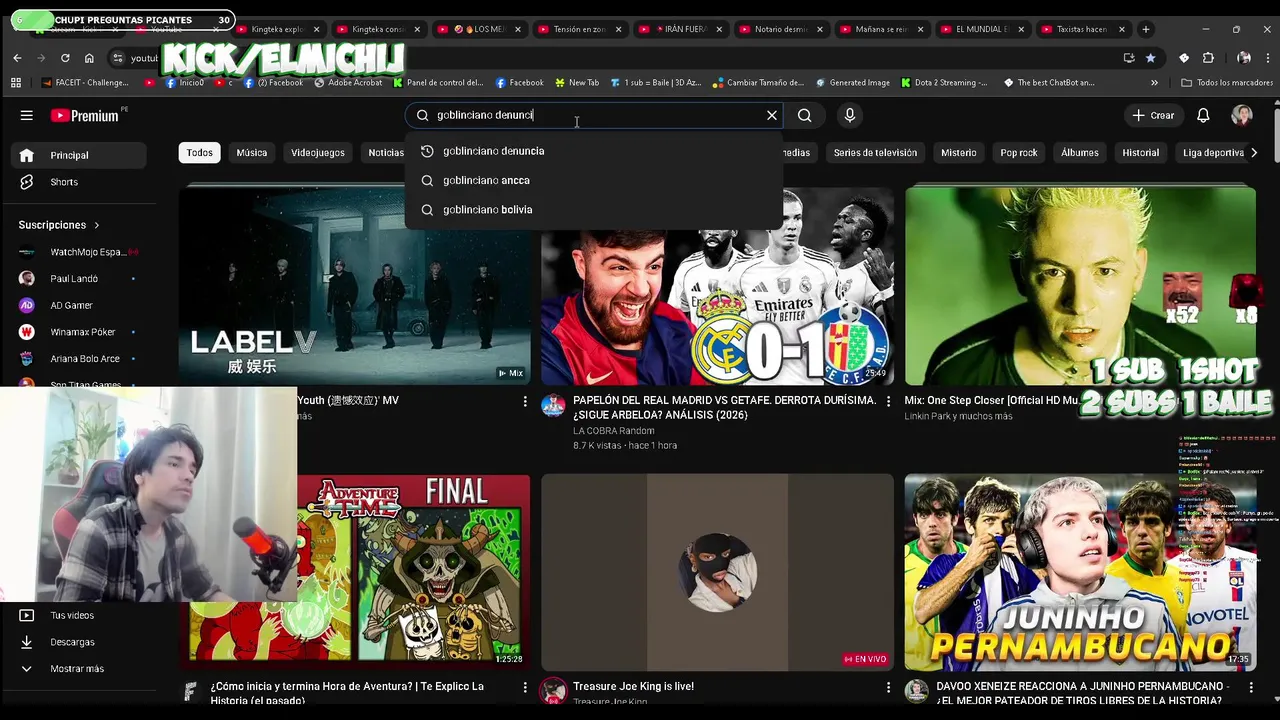Open the YouTube hamburger guide menu
1280x720 pixels.
27,115
